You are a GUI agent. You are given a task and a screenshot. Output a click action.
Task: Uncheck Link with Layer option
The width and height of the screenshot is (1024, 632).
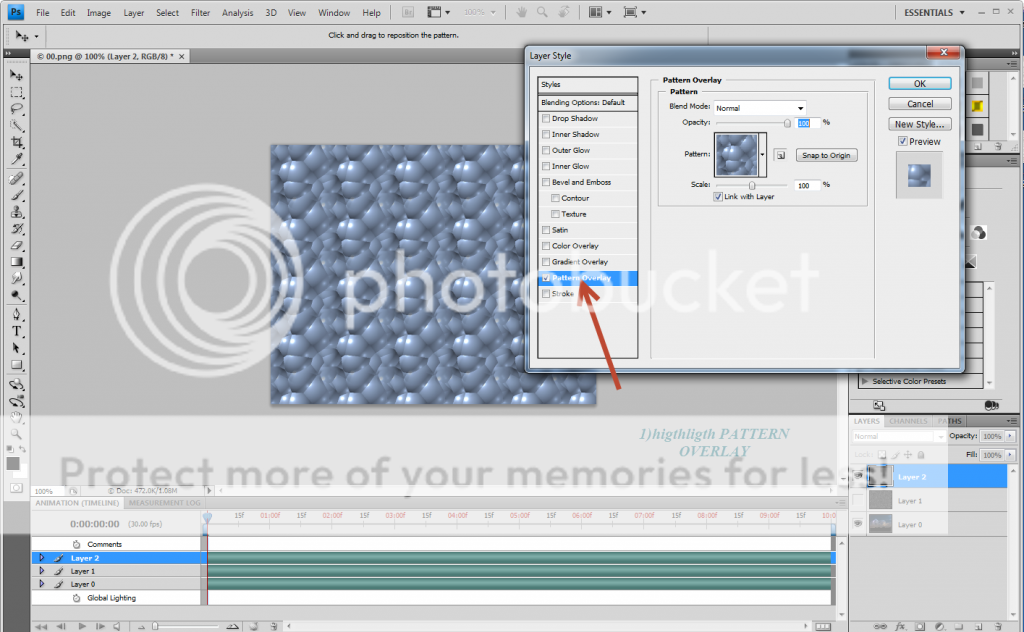pyautogui.click(x=718, y=197)
